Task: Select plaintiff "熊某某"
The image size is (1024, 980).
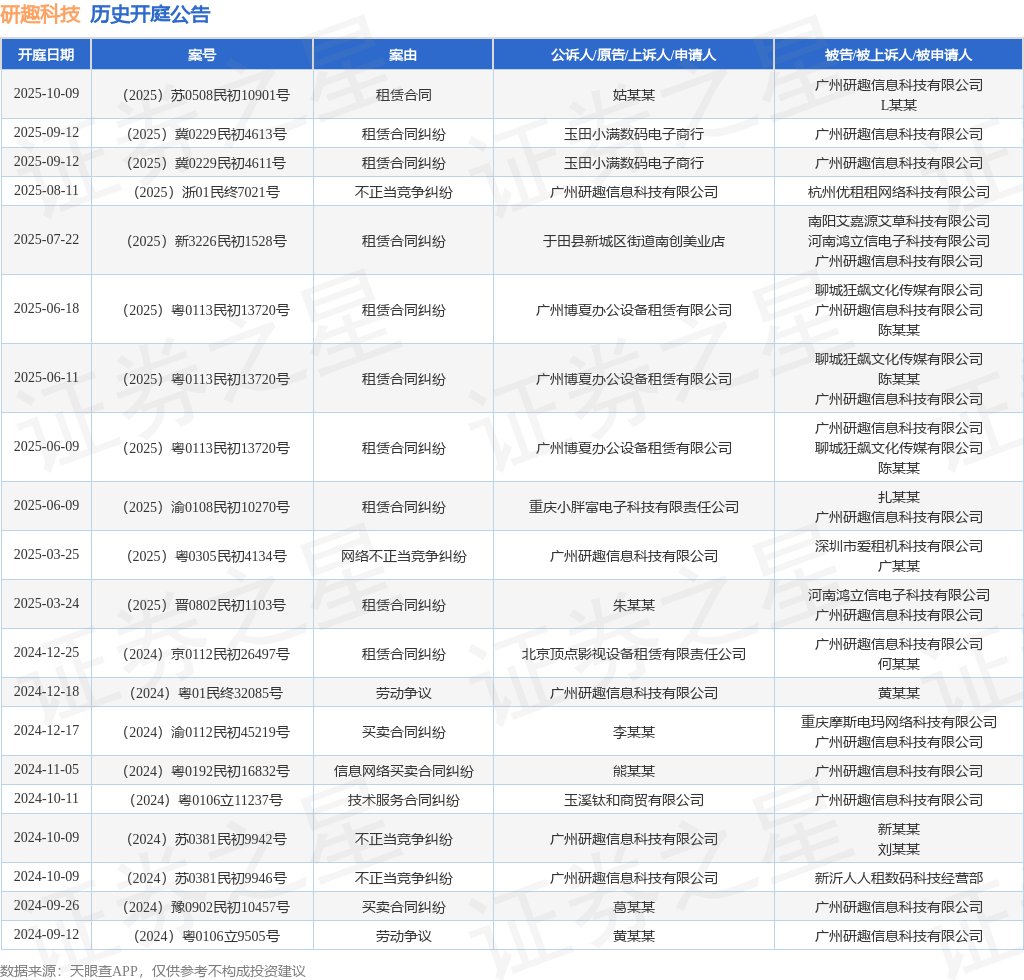Action: click(633, 772)
